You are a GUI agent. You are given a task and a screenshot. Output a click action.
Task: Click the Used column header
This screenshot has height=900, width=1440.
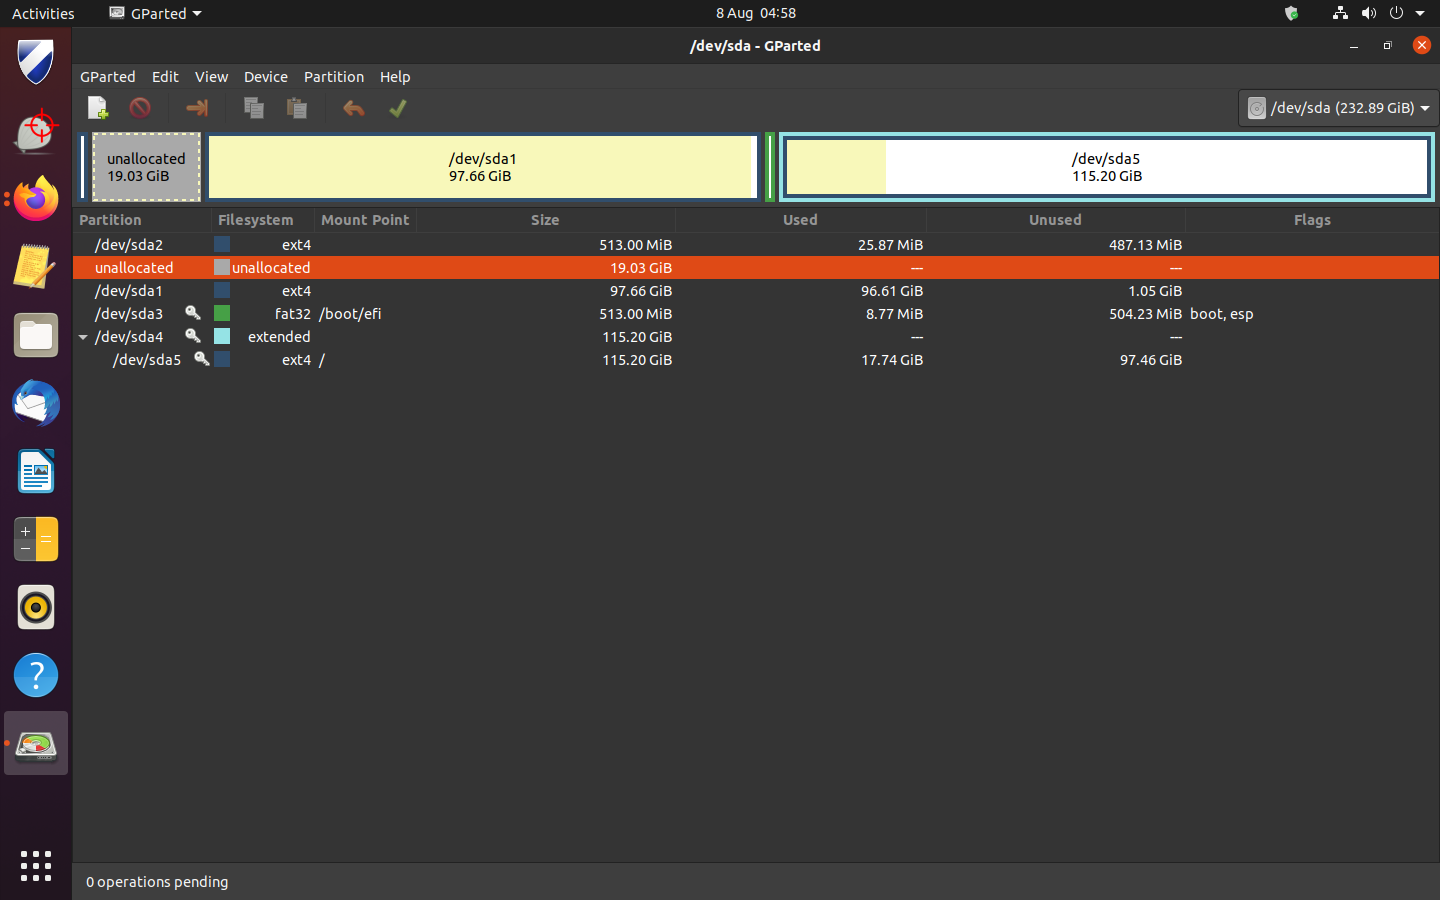tap(801, 220)
